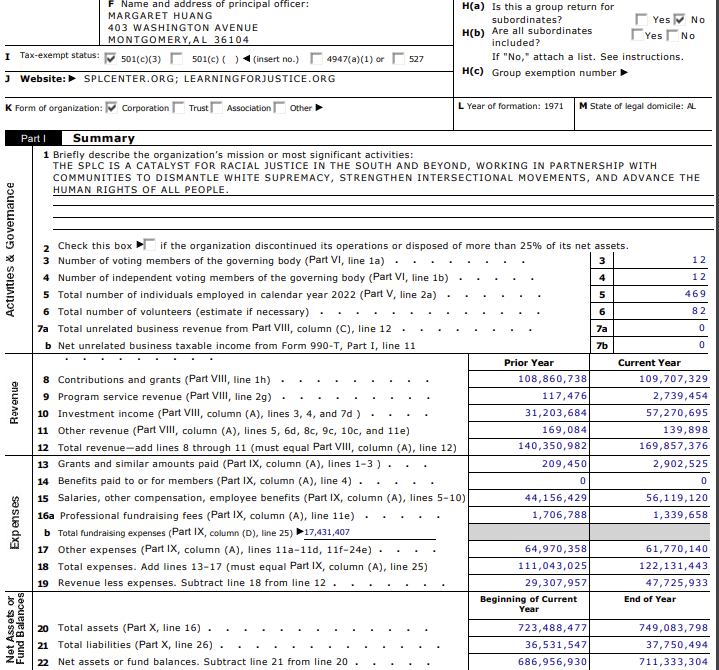
Task: Check the line 2 discontinued operations box
Action: (149, 244)
